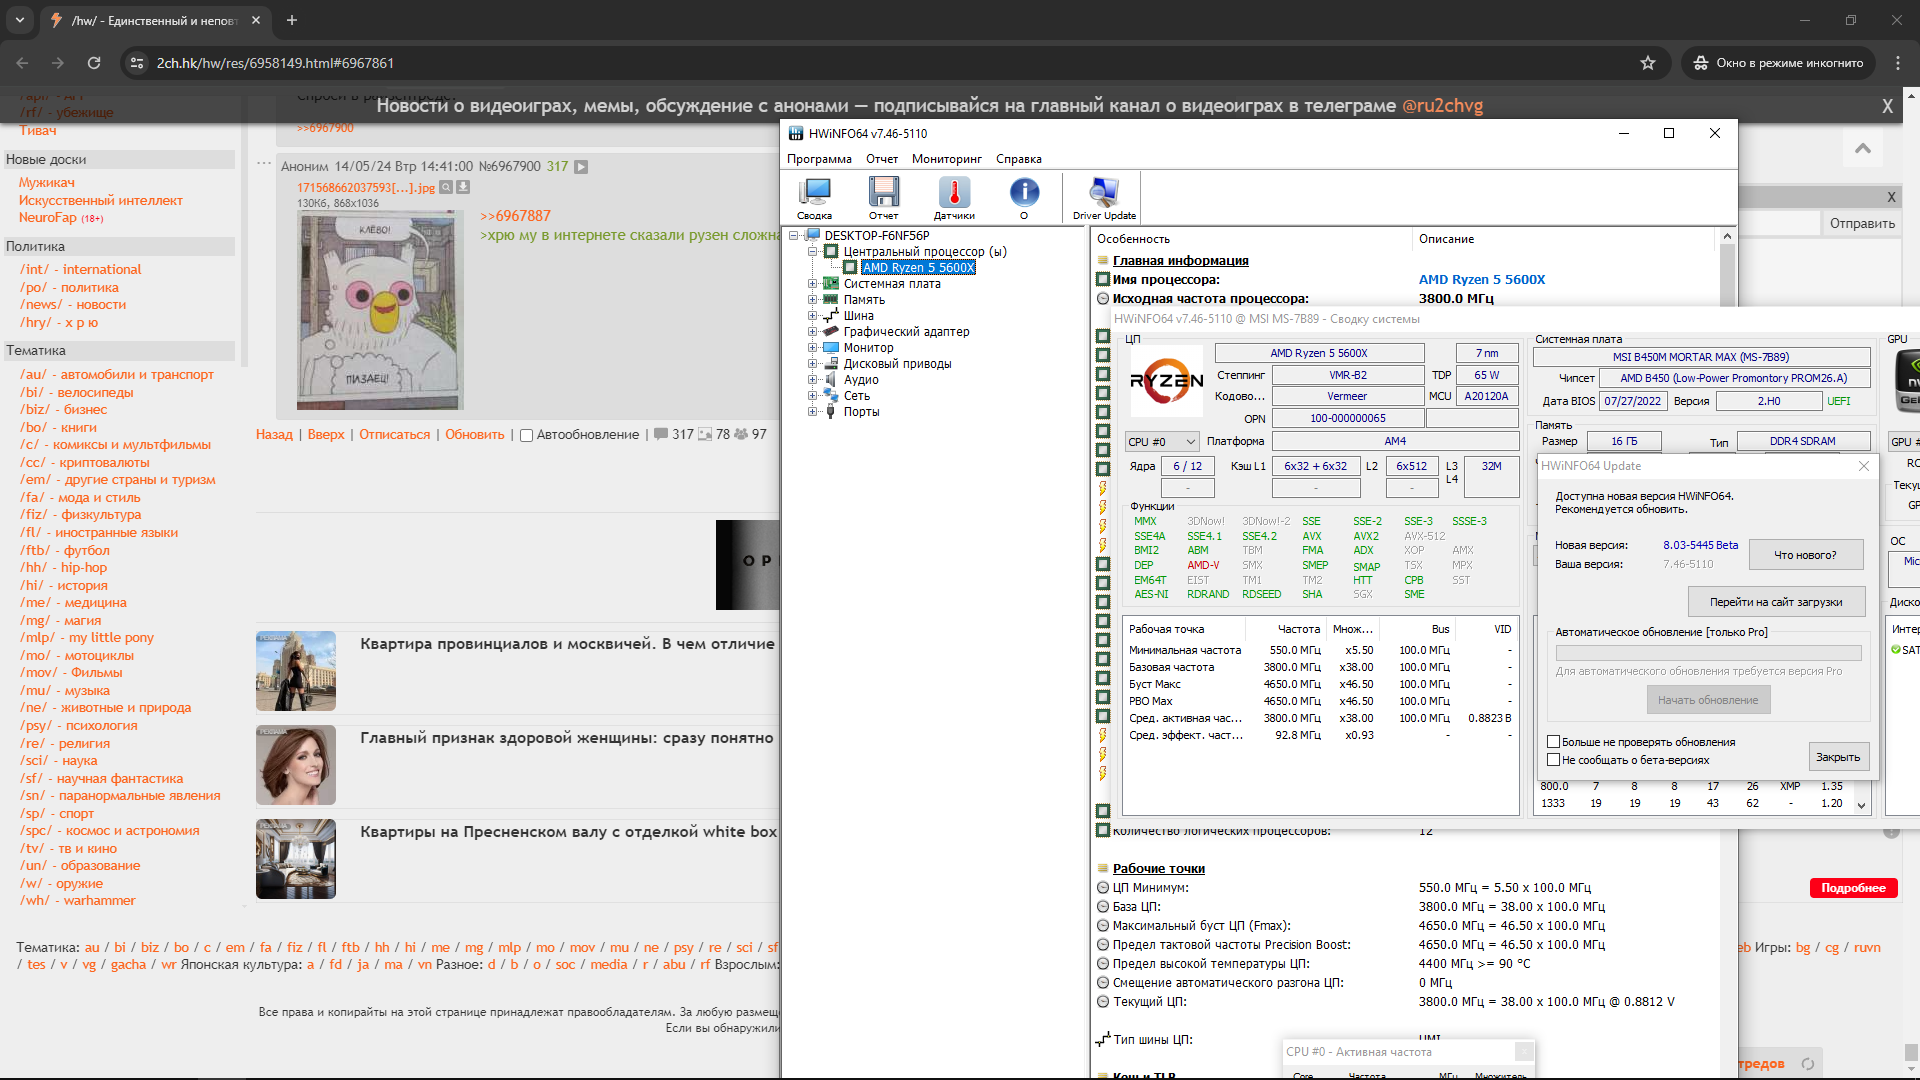Toggle the Автообновление checkbox on the thread
This screenshot has width=1920, height=1080.
click(x=526, y=435)
